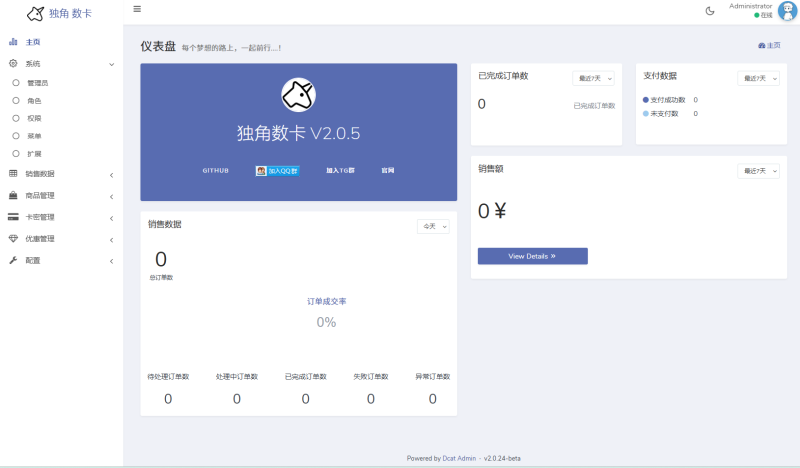Click the 订单成交率 label
800x468 pixels.
[x=327, y=302]
